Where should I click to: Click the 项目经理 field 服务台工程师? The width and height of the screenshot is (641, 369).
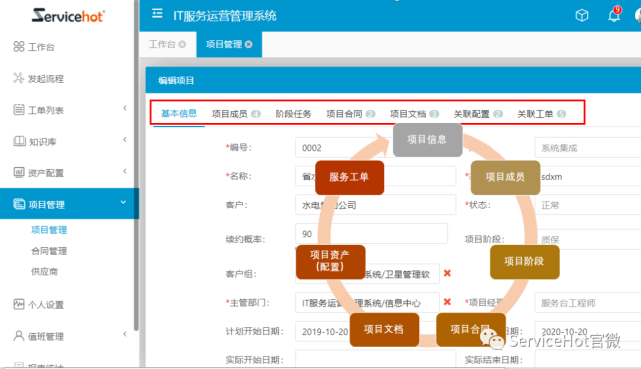587,303
